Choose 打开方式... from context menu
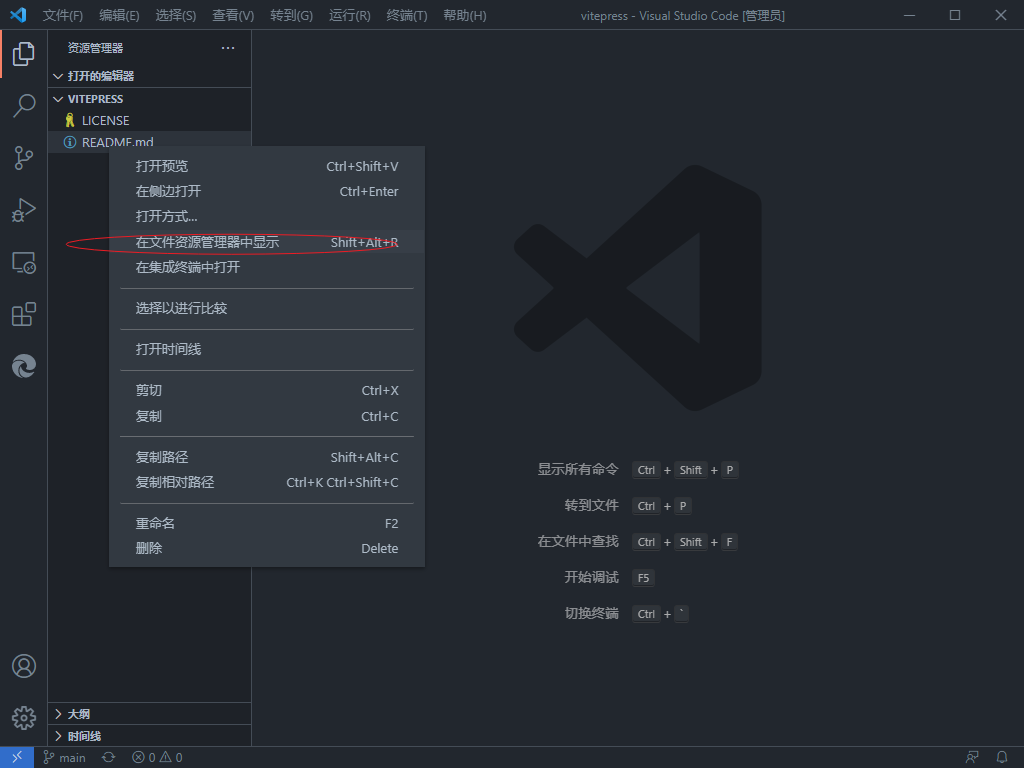The image size is (1024, 768). point(267,216)
